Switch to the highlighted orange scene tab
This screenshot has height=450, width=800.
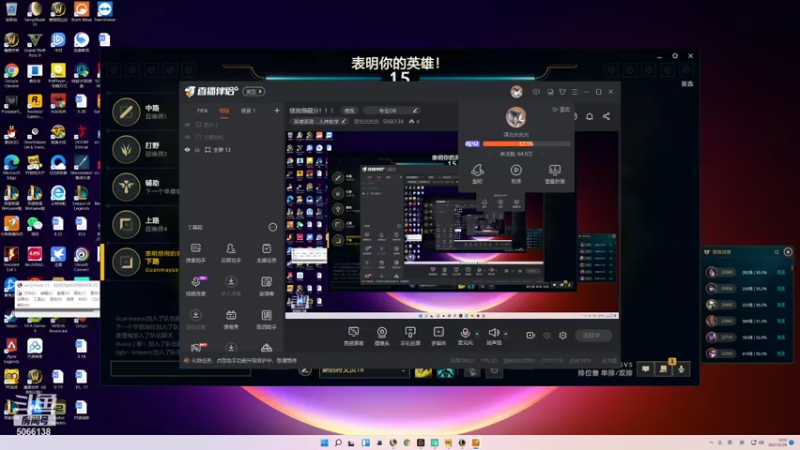pyautogui.click(x=224, y=111)
